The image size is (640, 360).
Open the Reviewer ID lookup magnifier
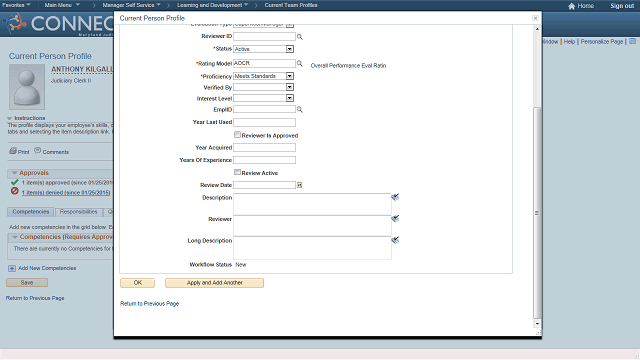pyautogui.click(x=300, y=37)
